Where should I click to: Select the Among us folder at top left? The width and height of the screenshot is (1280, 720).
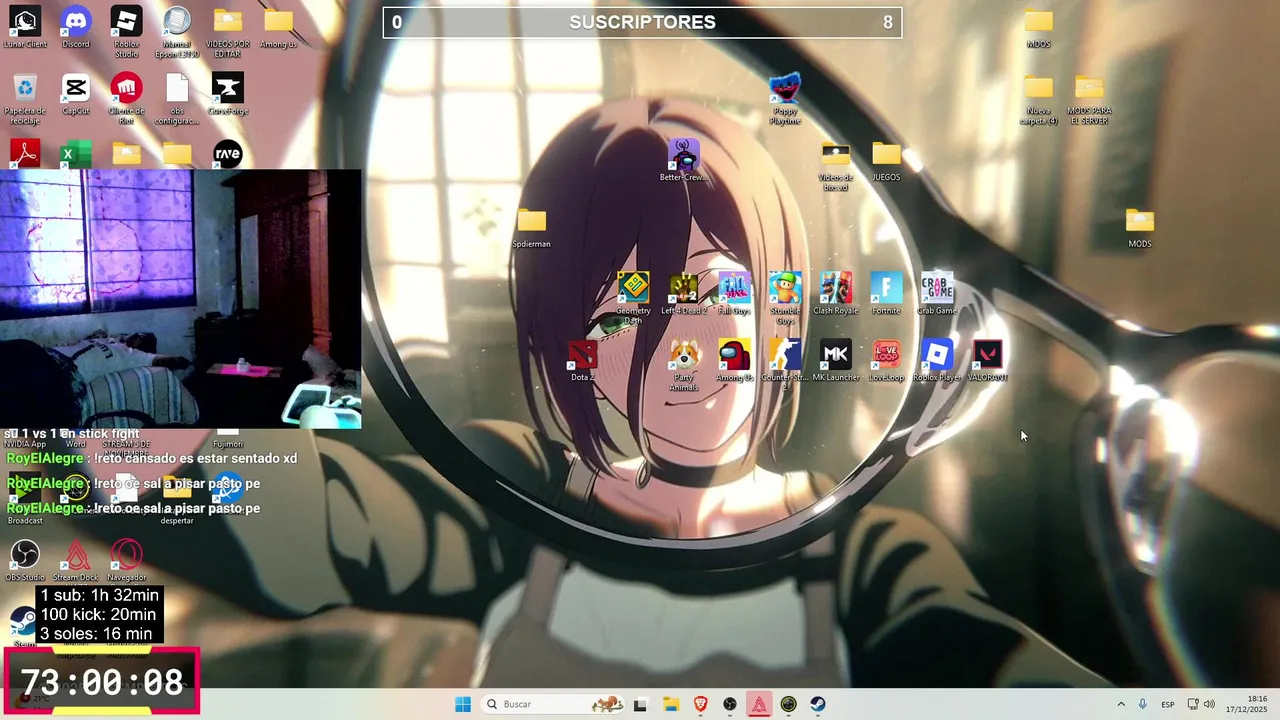tap(279, 28)
